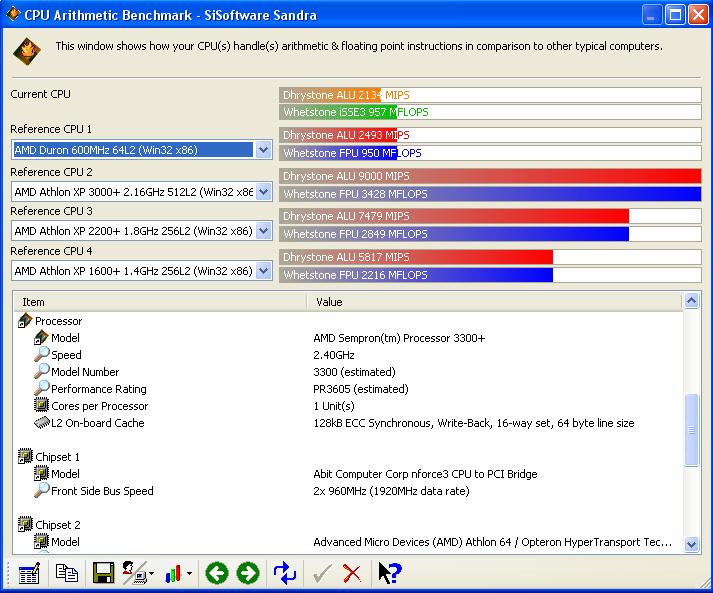The height and width of the screenshot is (593, 713).
Task: Cancel using the red X icon
Action: pos(352,573)
